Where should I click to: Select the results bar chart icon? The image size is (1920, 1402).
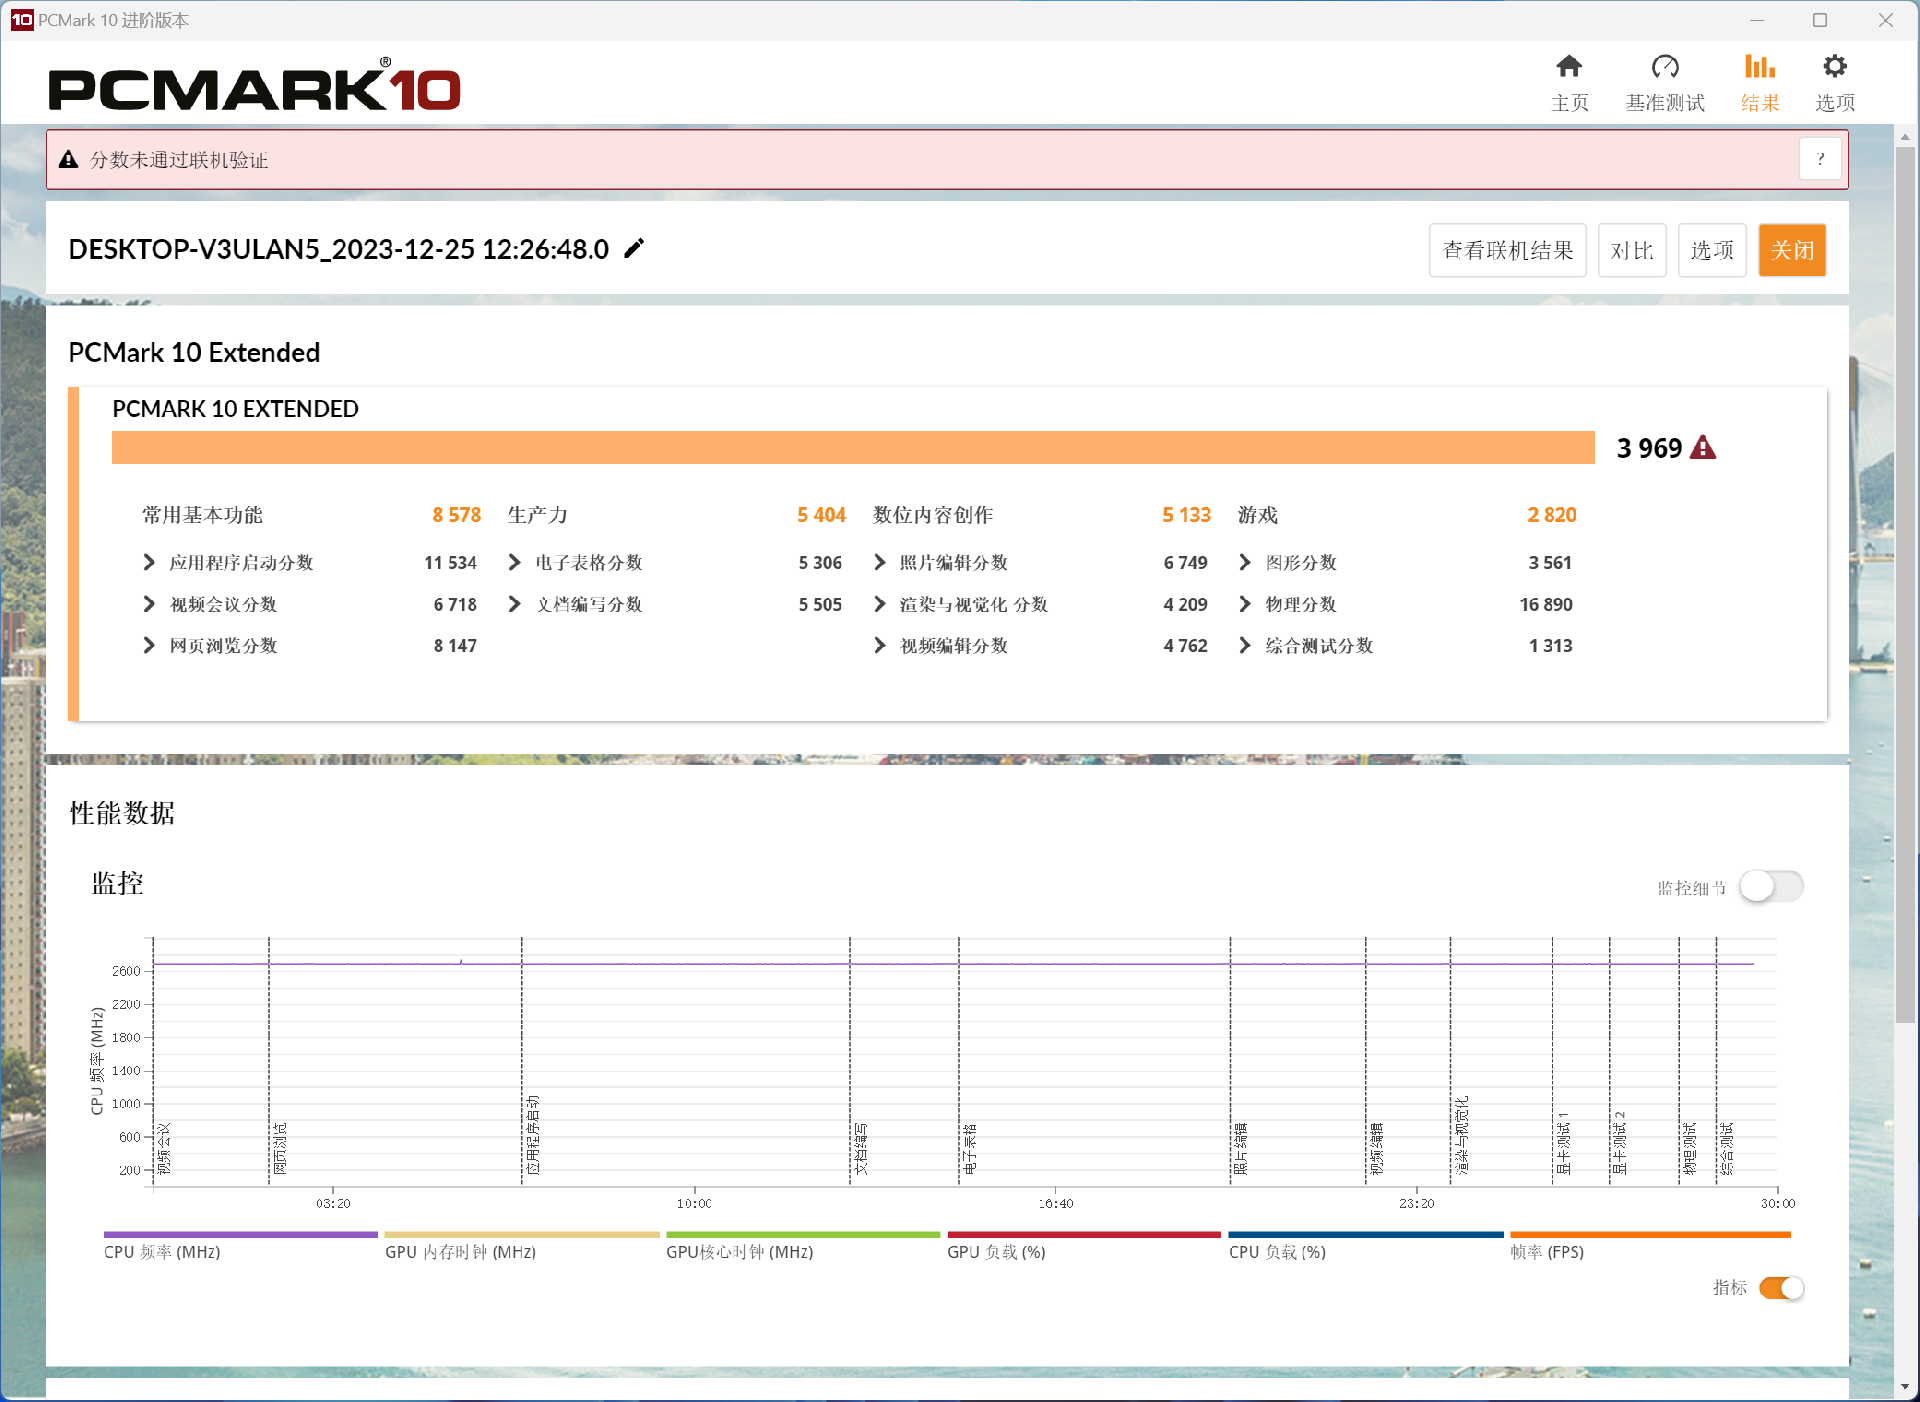tap(1759, 67)
